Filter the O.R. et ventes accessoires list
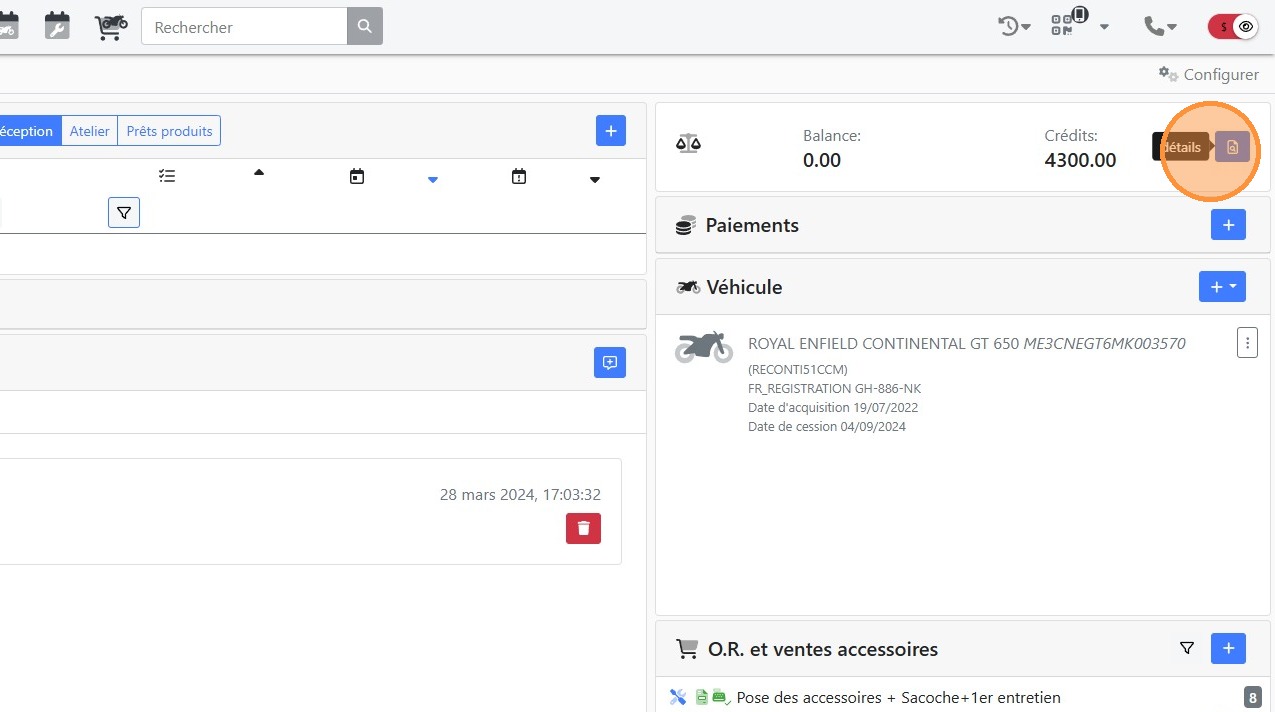 pyautogui.click(x=1187, y=649)
